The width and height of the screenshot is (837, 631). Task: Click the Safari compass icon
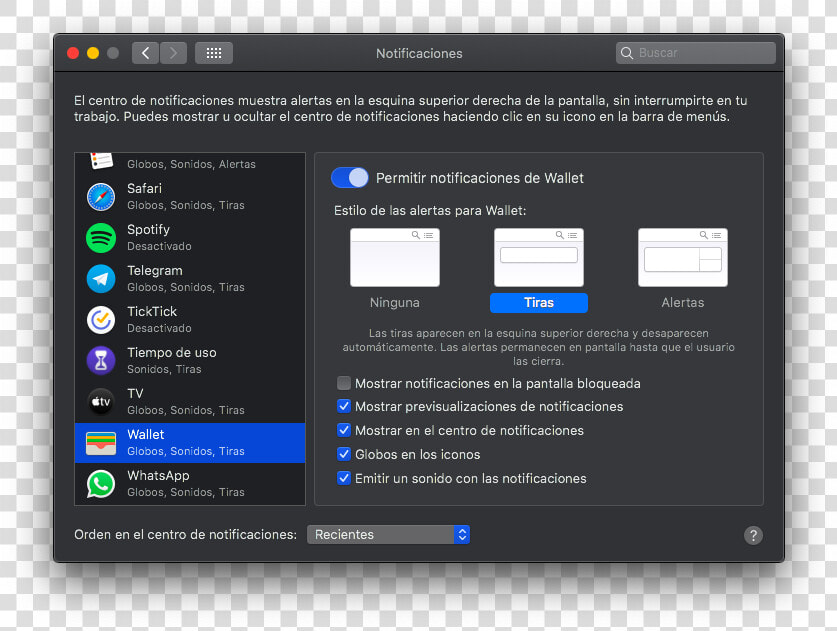point(101,197)
